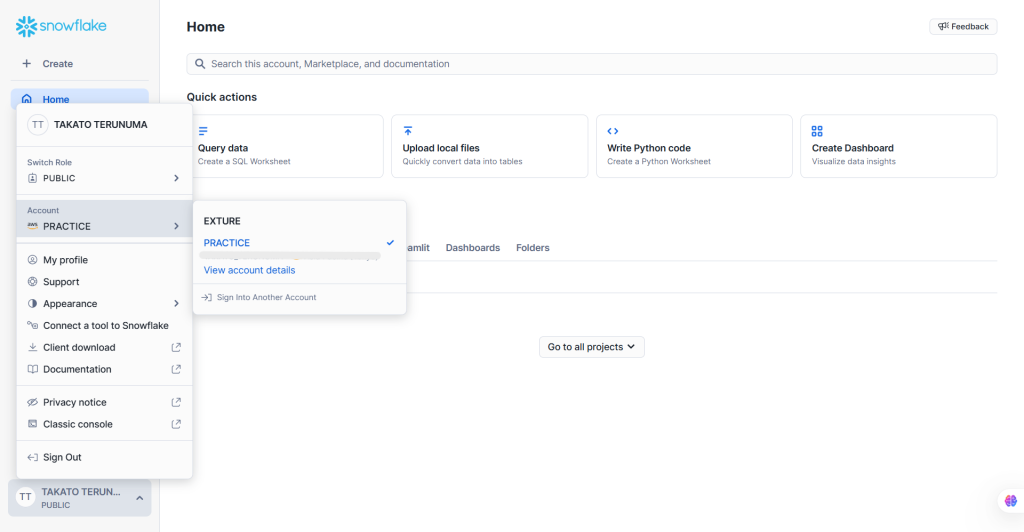Open Support menu item
This screenshot has width=1024, height=532.
tap(104, 281)
